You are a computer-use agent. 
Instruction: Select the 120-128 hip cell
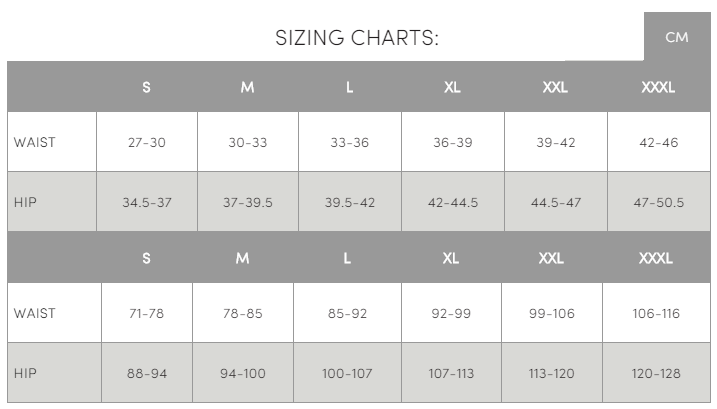click(x=656, y=372)
